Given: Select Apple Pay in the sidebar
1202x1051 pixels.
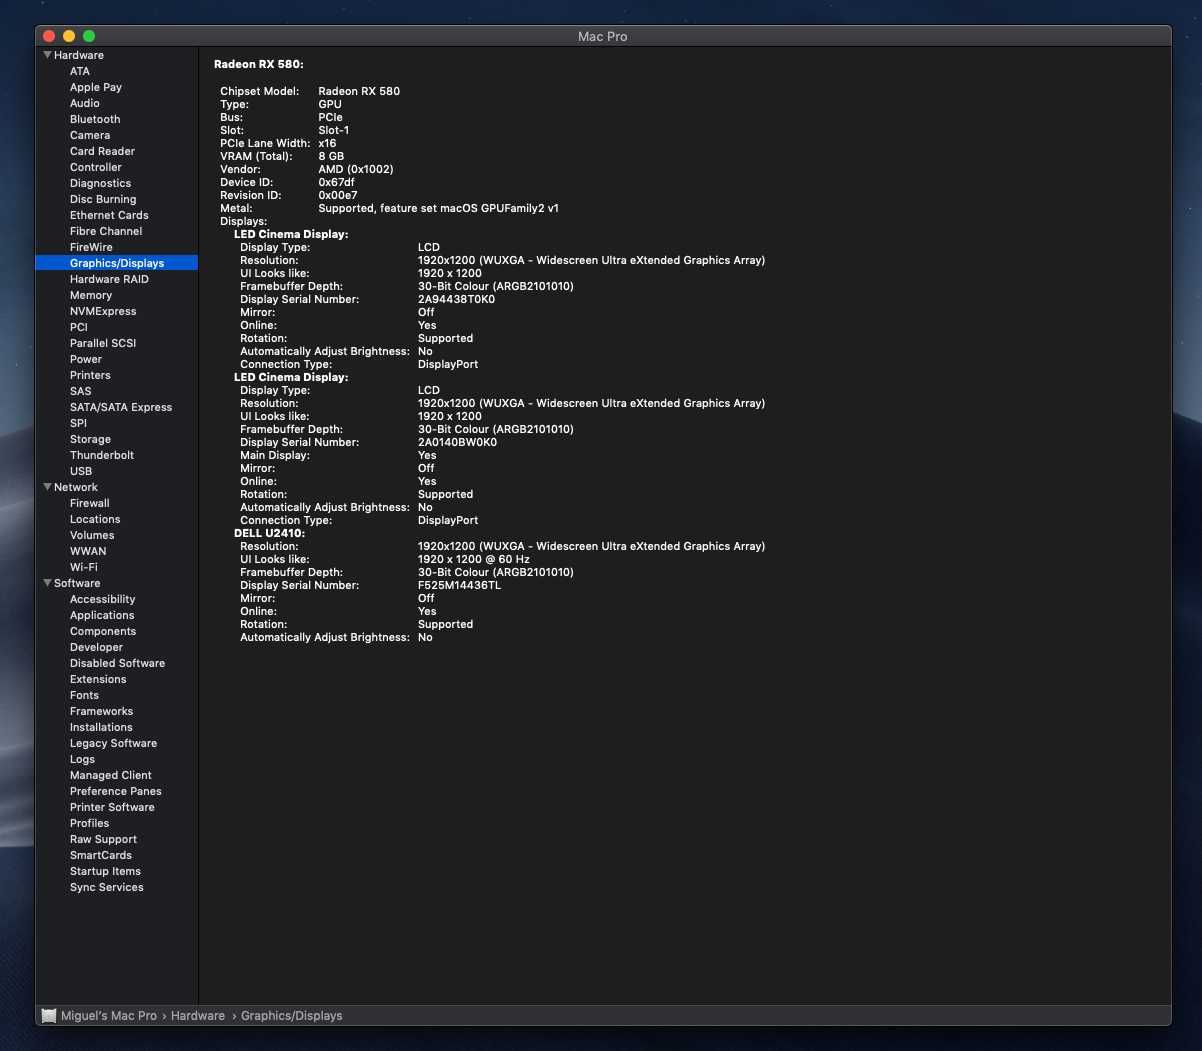Looking at the screenshot, I should coord(96,87).
